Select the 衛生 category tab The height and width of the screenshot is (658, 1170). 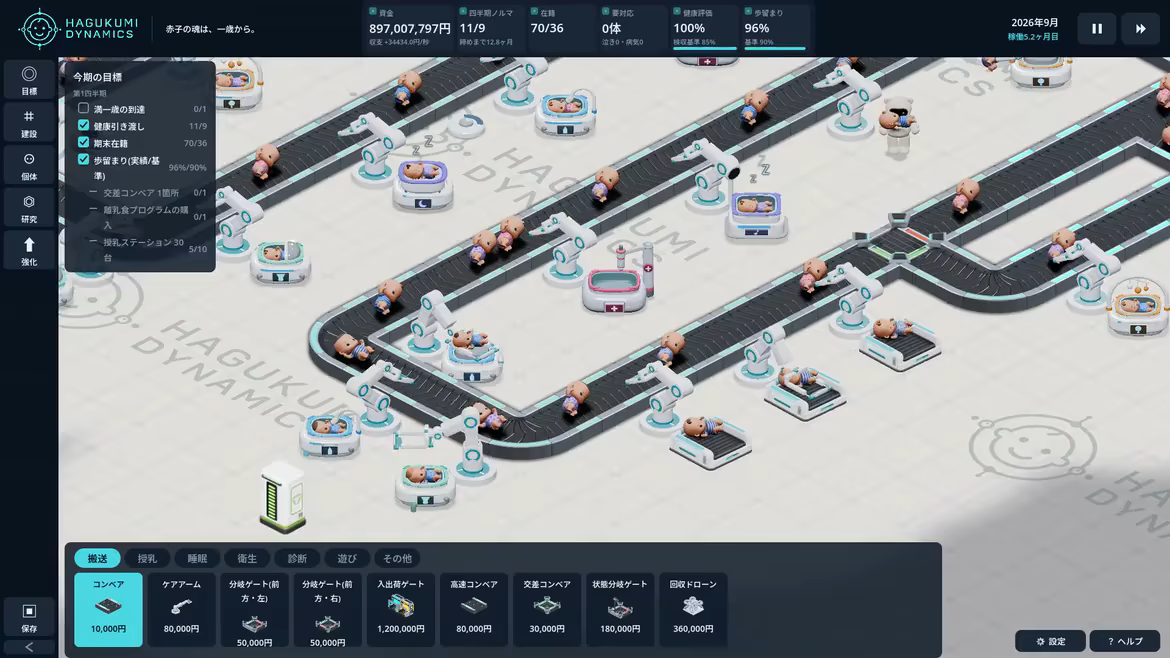click(247, 558)
